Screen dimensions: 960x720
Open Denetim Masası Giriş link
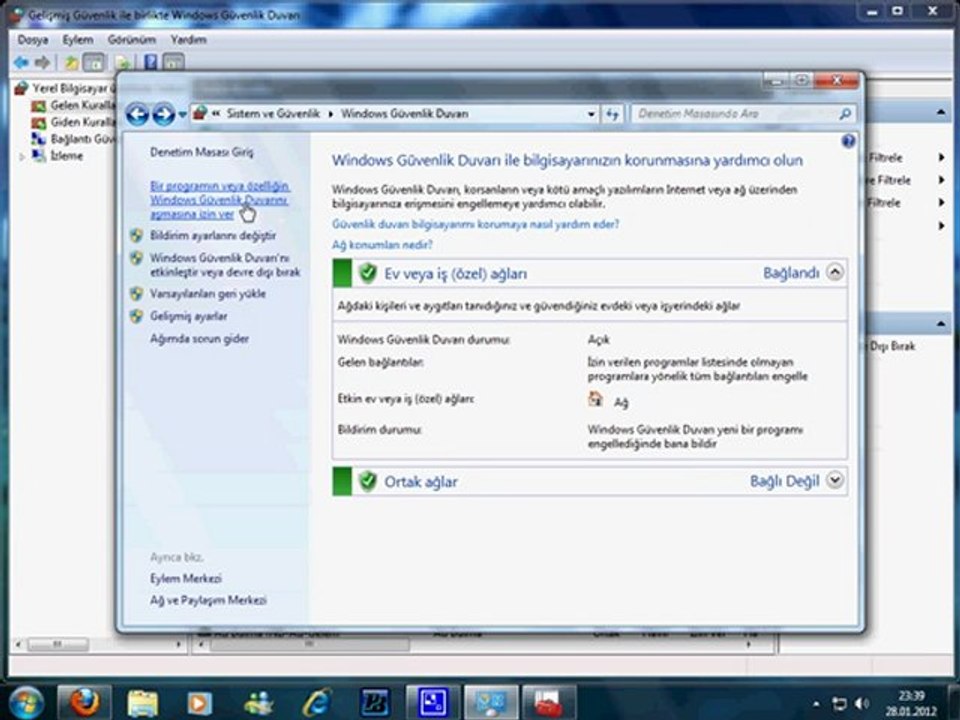[x=201, y=152]
